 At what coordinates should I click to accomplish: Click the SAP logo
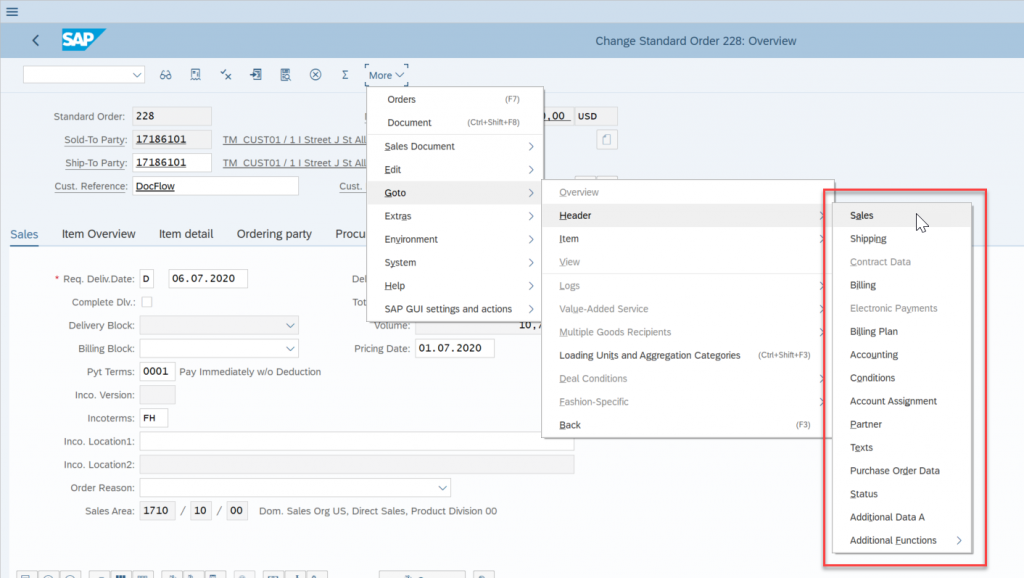(x=83, y=40)
